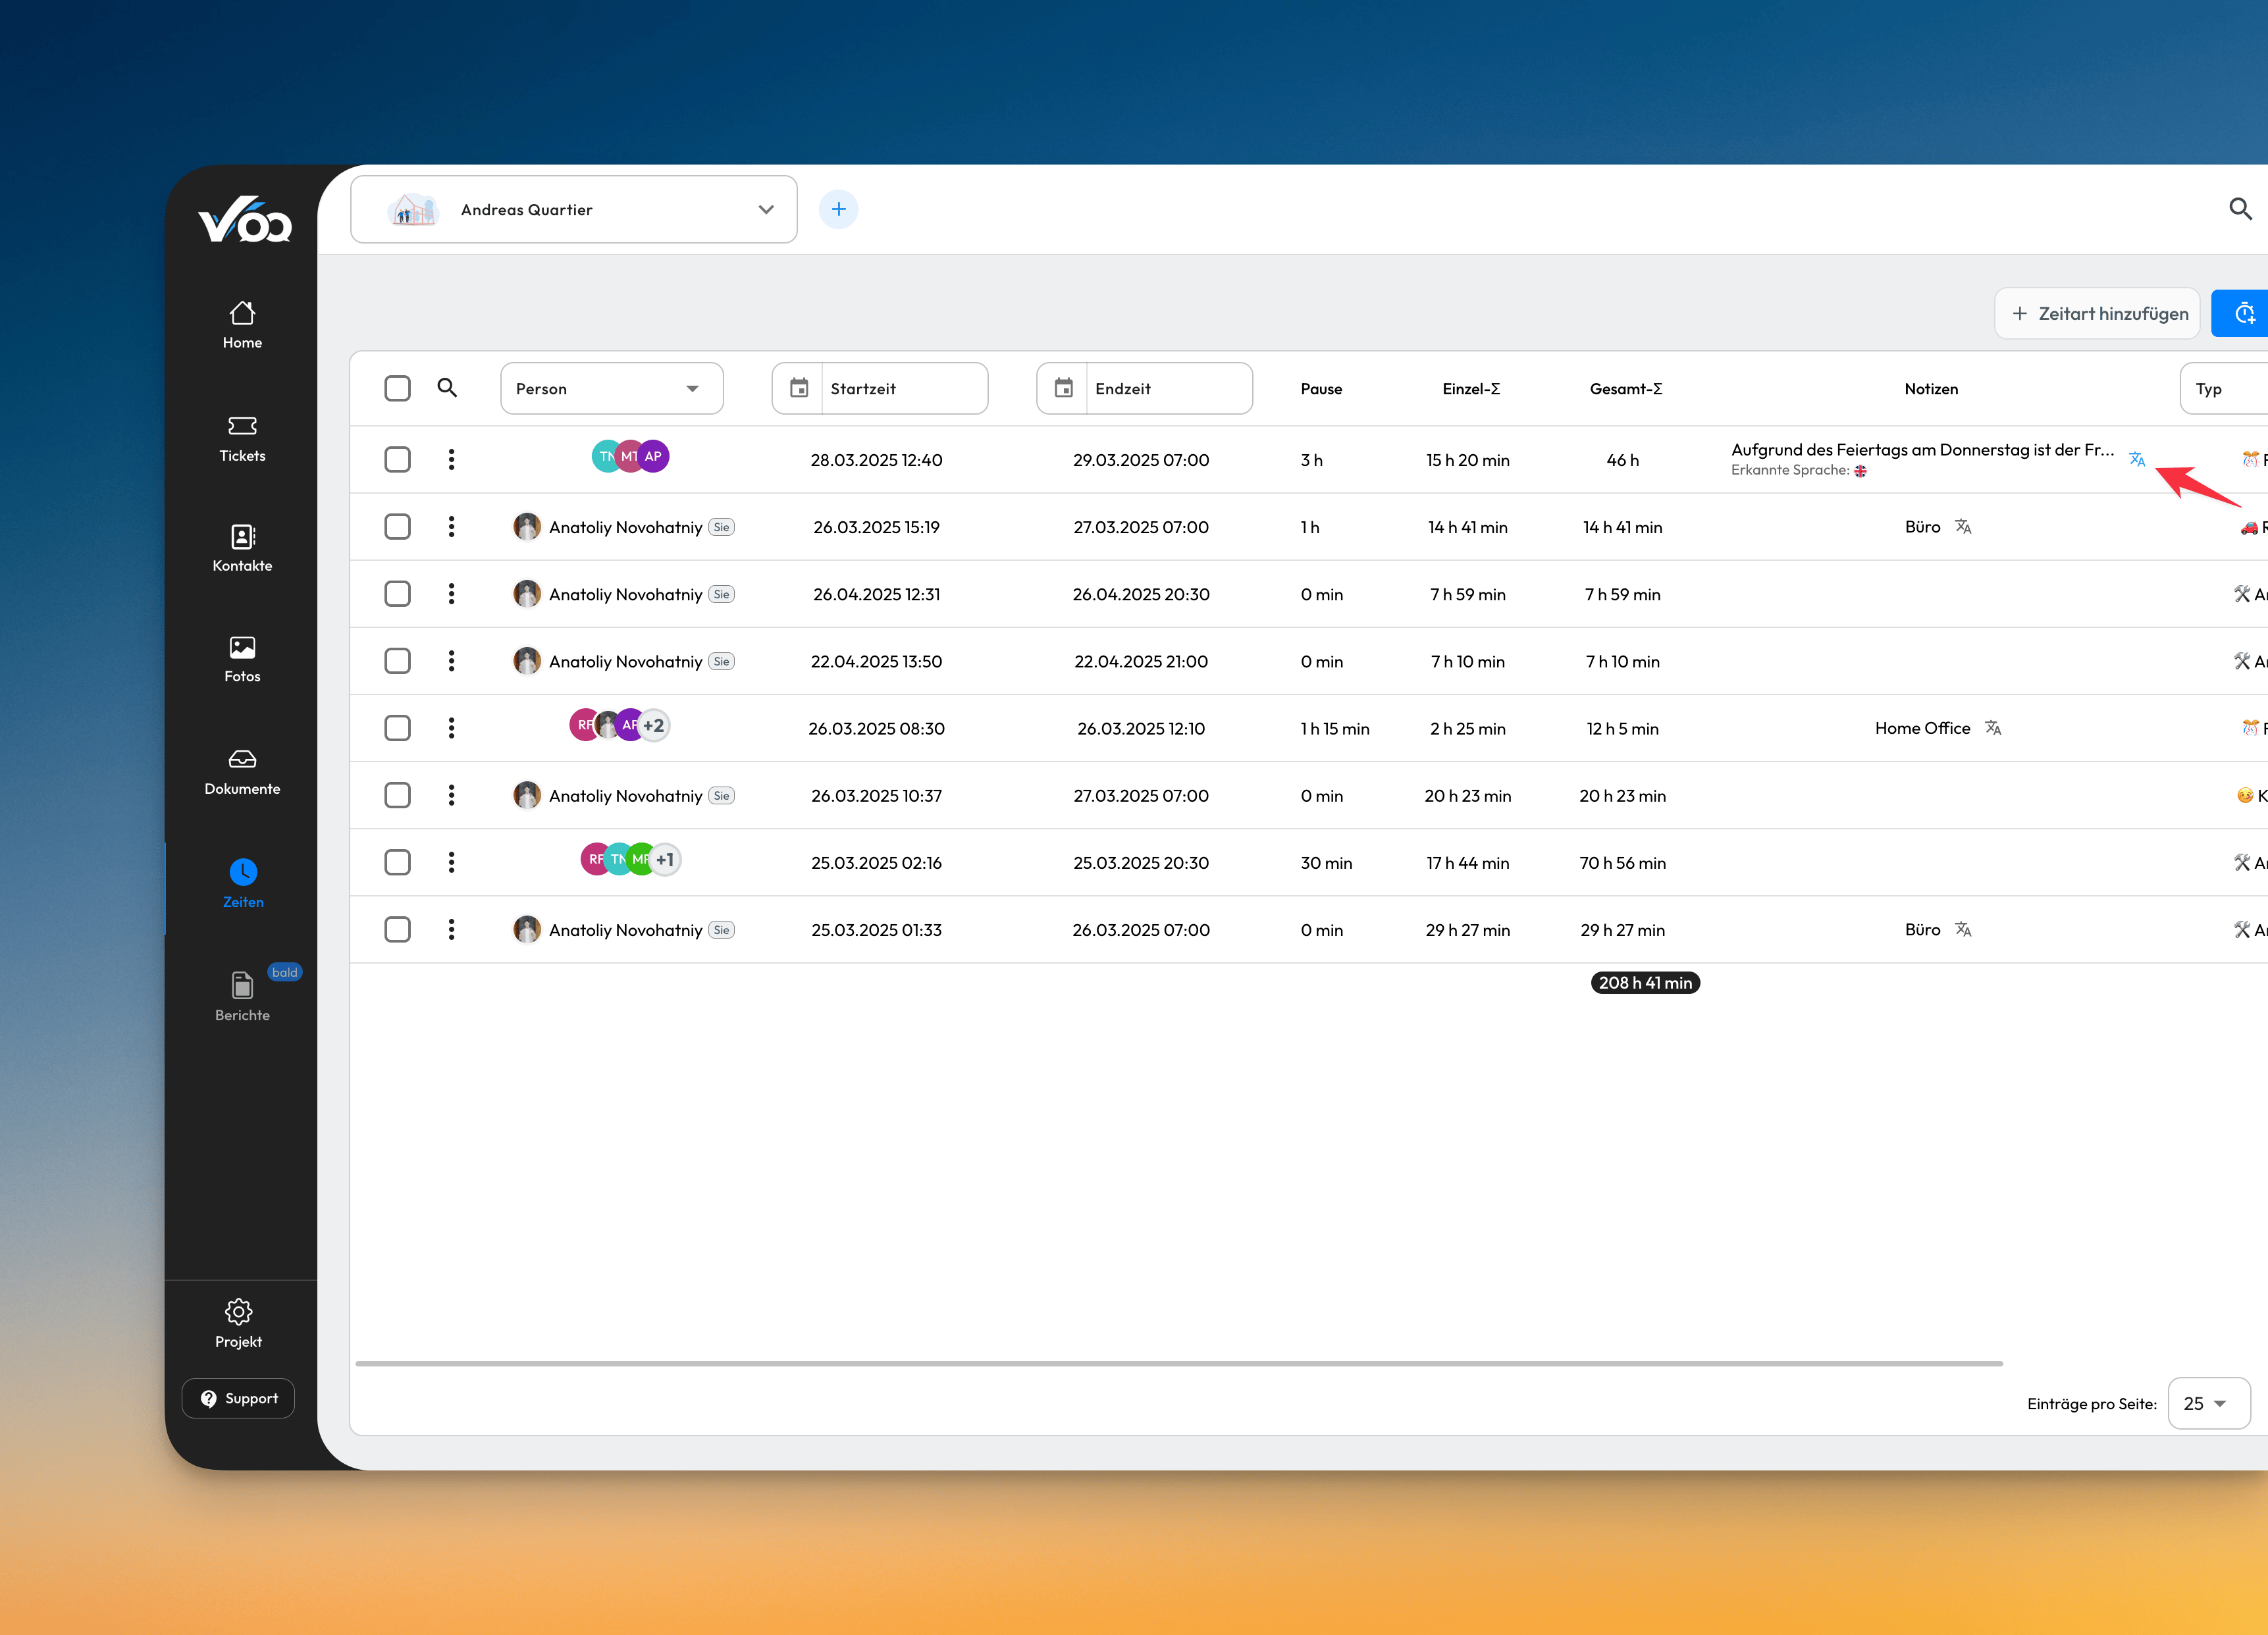Click the table search magnifier icon
Screen dimensions: 2268x1635
point(447,388)
